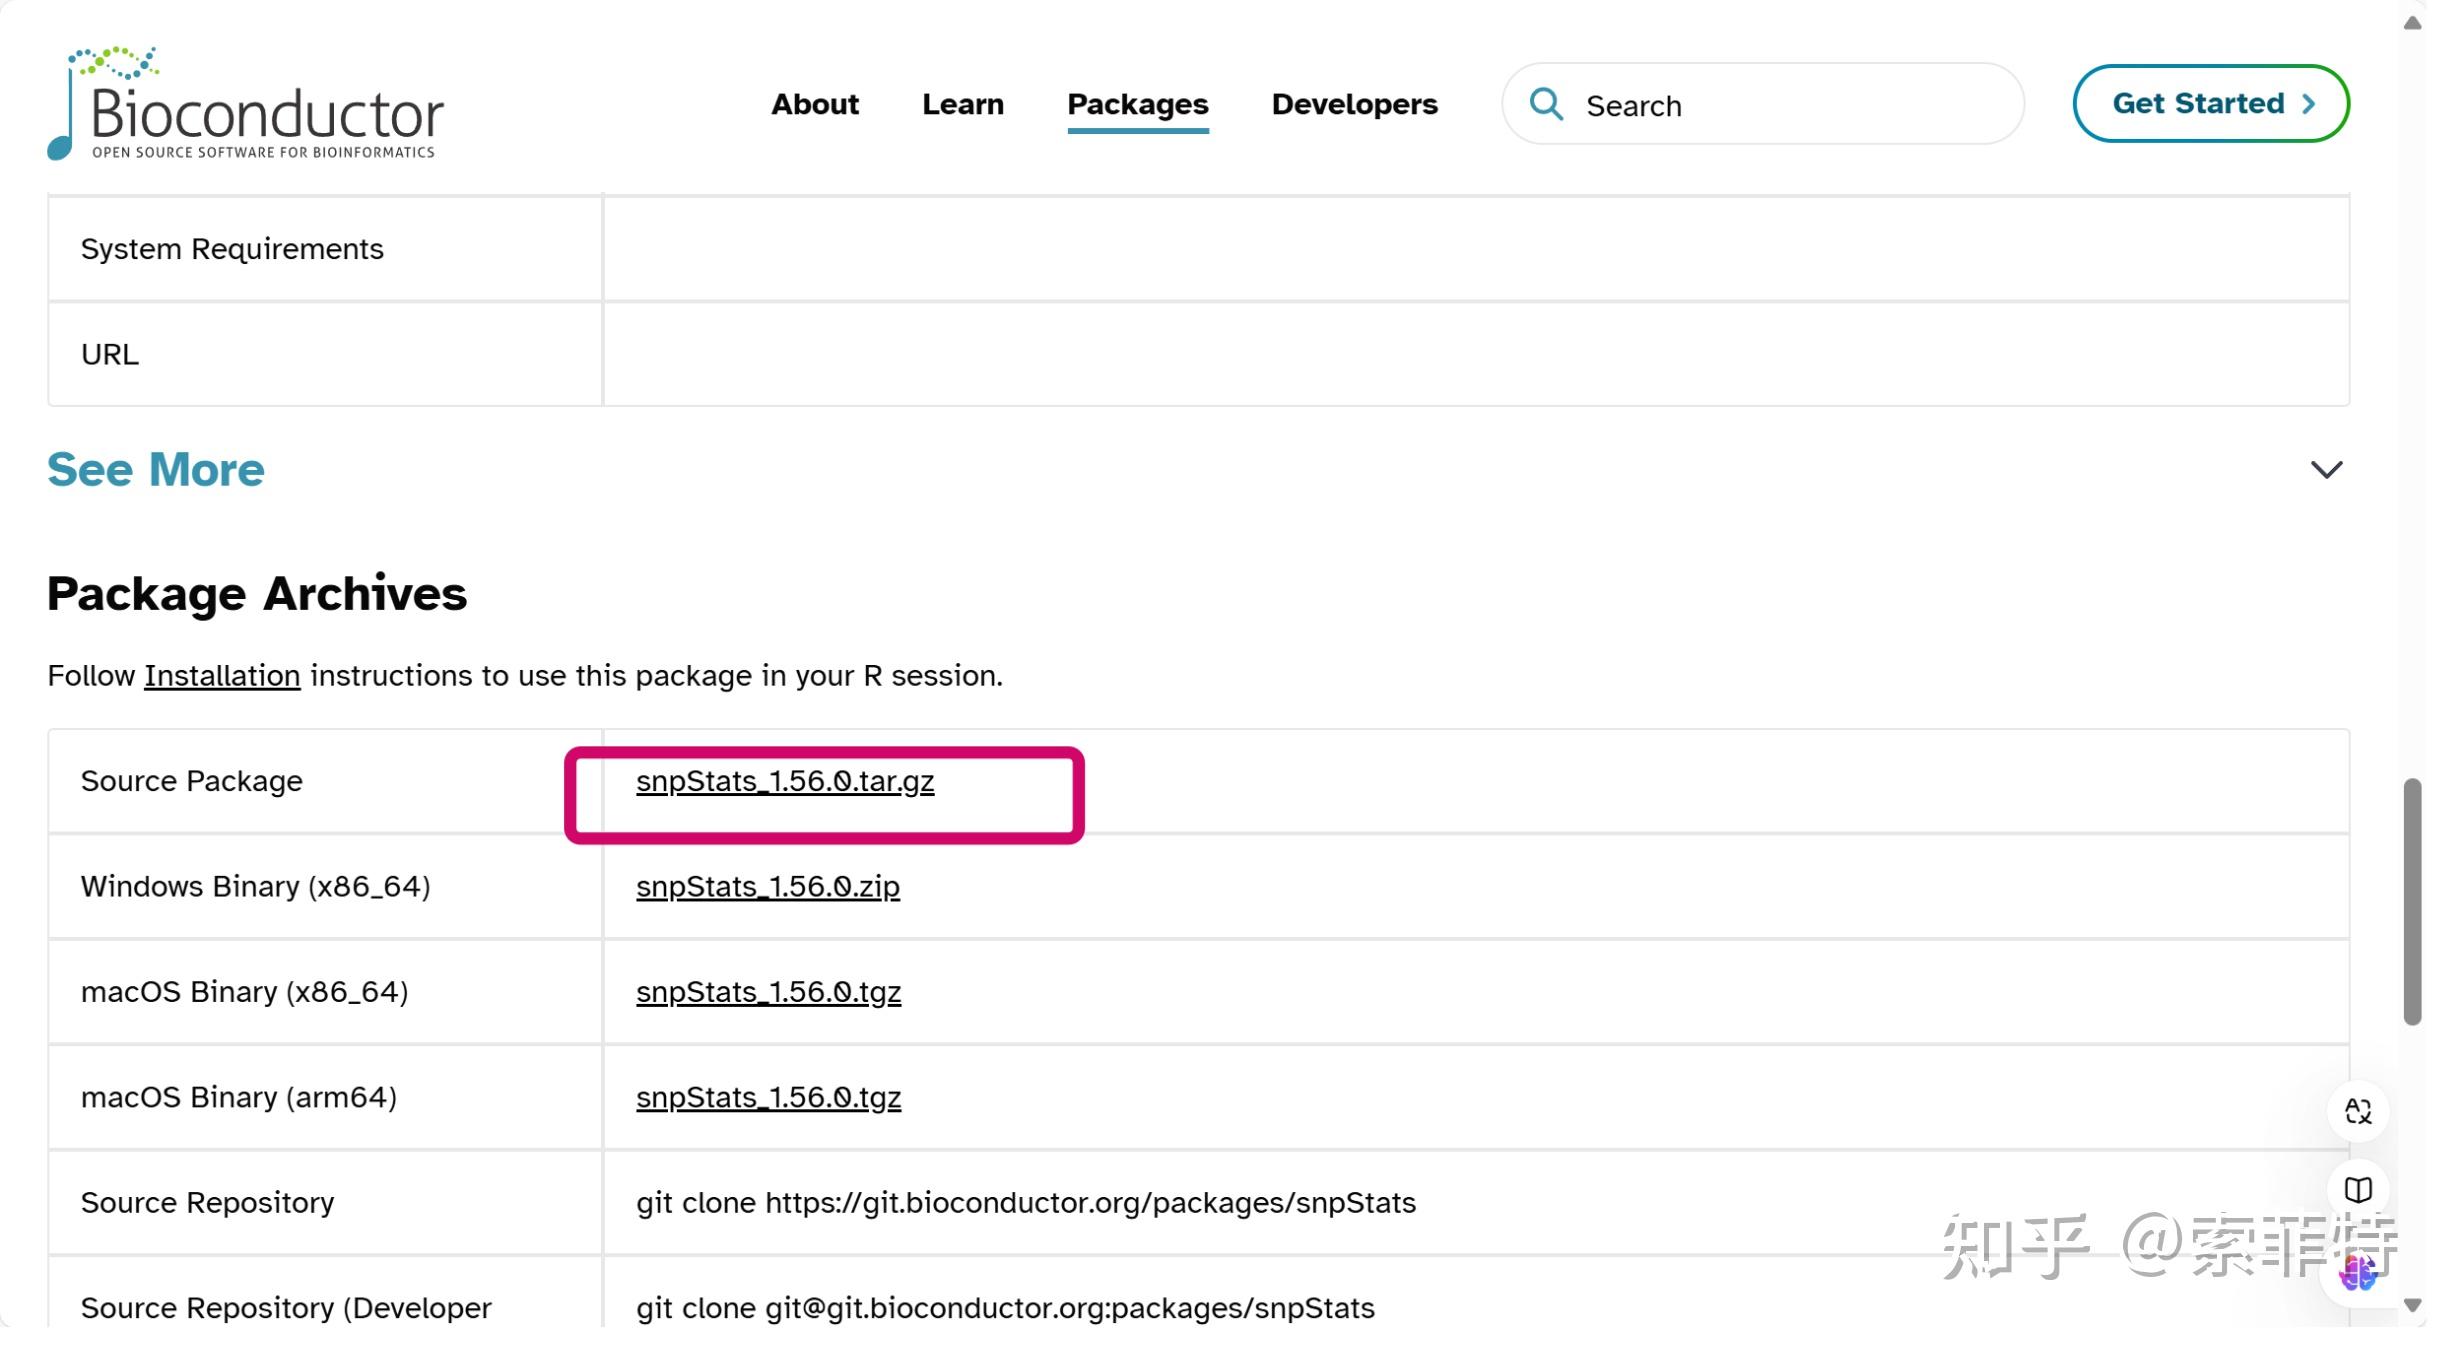Follow the Installation instructions link
The height and width of the screenshot is (1346, 2462).
222,676
